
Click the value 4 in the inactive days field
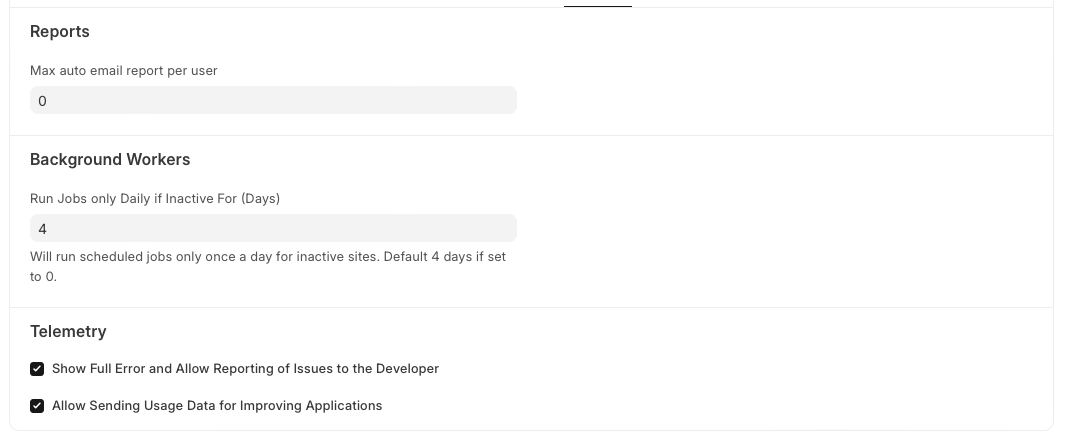click(42, 229)
